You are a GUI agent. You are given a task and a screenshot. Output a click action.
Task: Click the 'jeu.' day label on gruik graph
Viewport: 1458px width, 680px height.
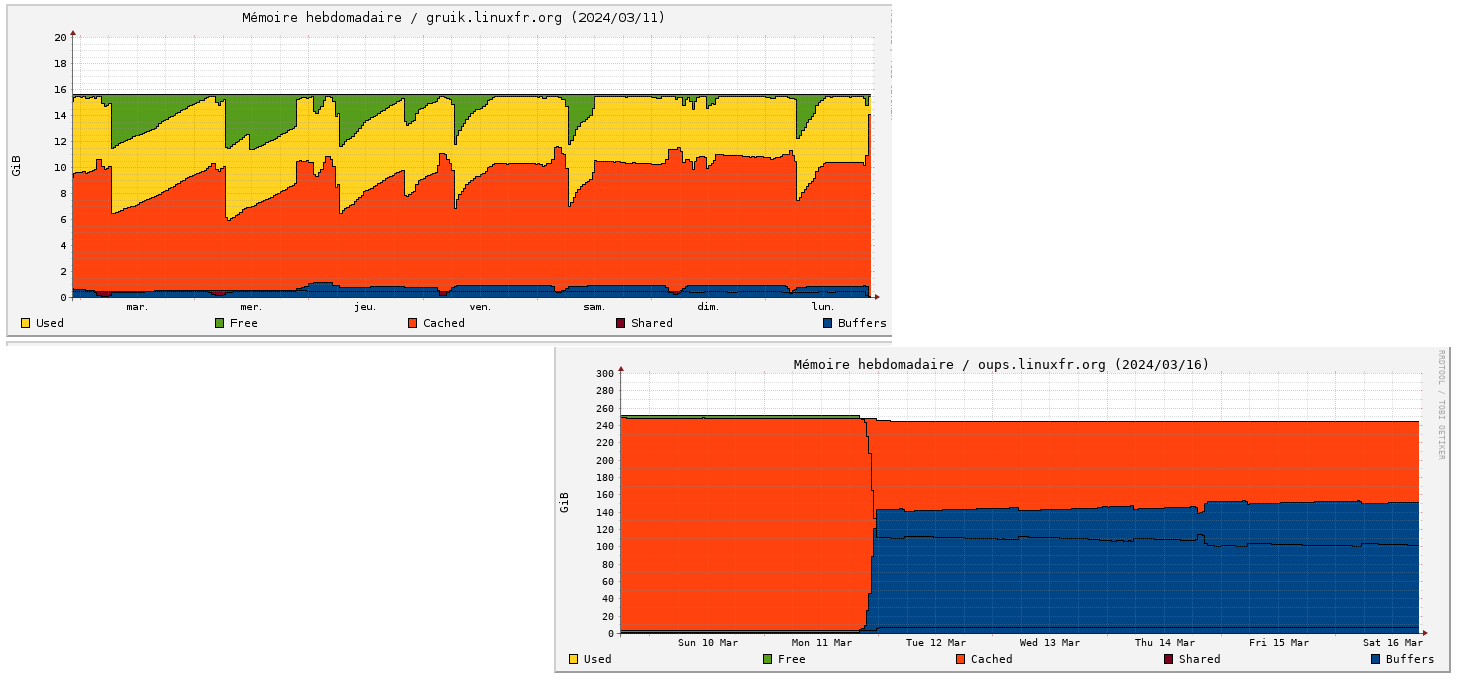(x=365, y=307)
